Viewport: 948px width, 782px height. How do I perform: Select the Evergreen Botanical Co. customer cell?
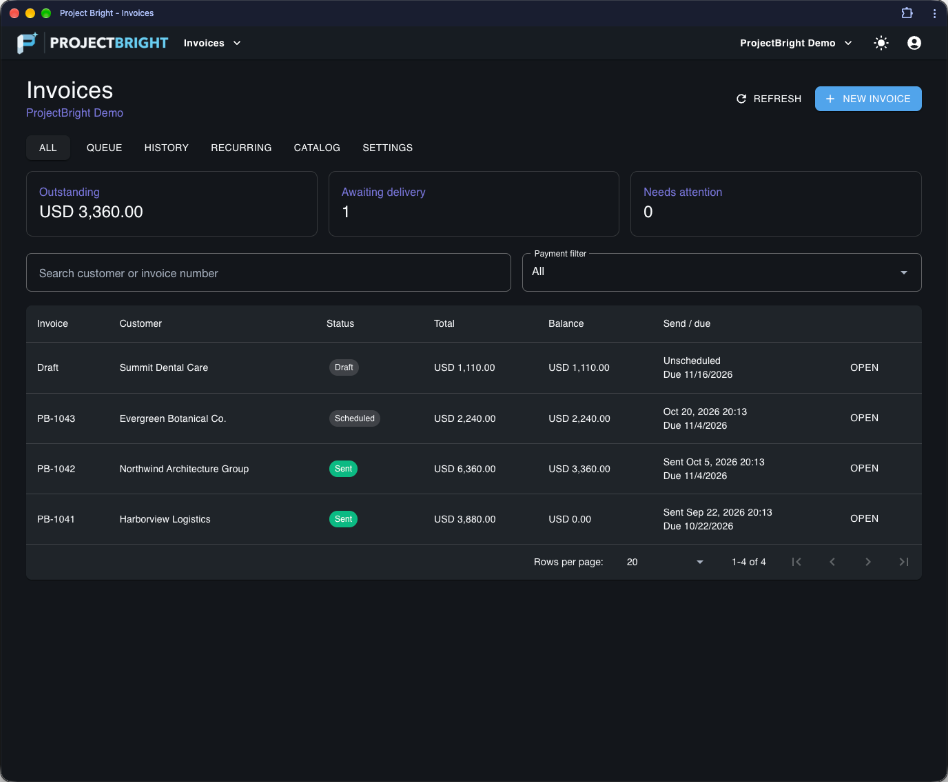[x=172, y=419]
